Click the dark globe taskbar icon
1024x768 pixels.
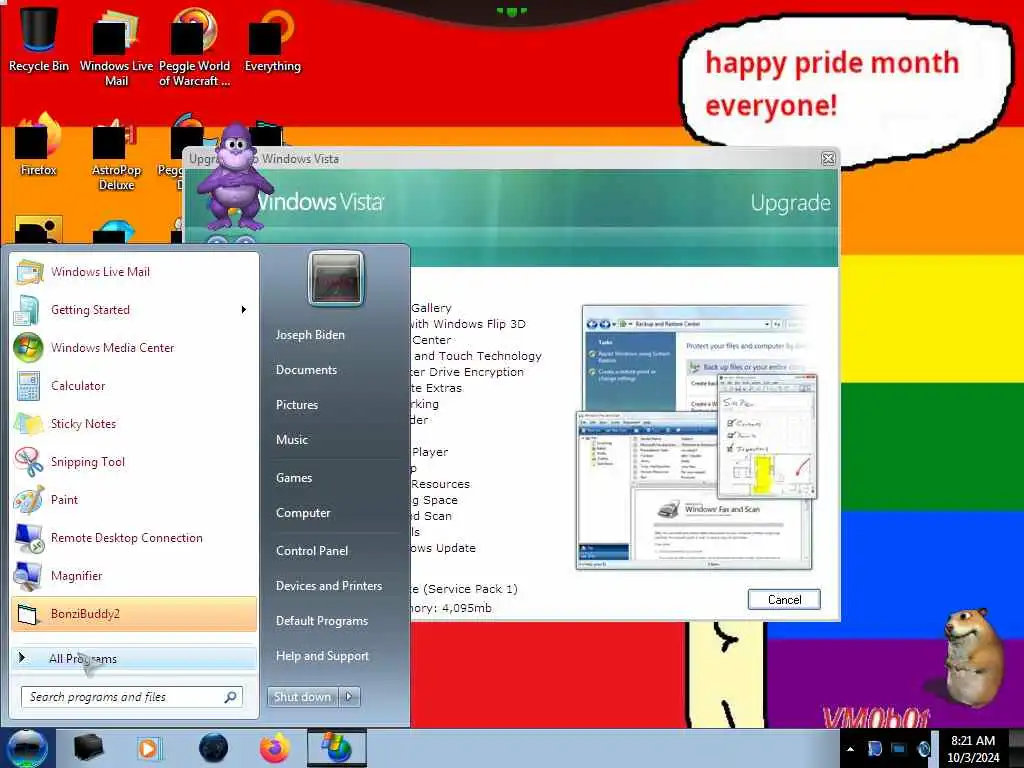coord(213,748)
